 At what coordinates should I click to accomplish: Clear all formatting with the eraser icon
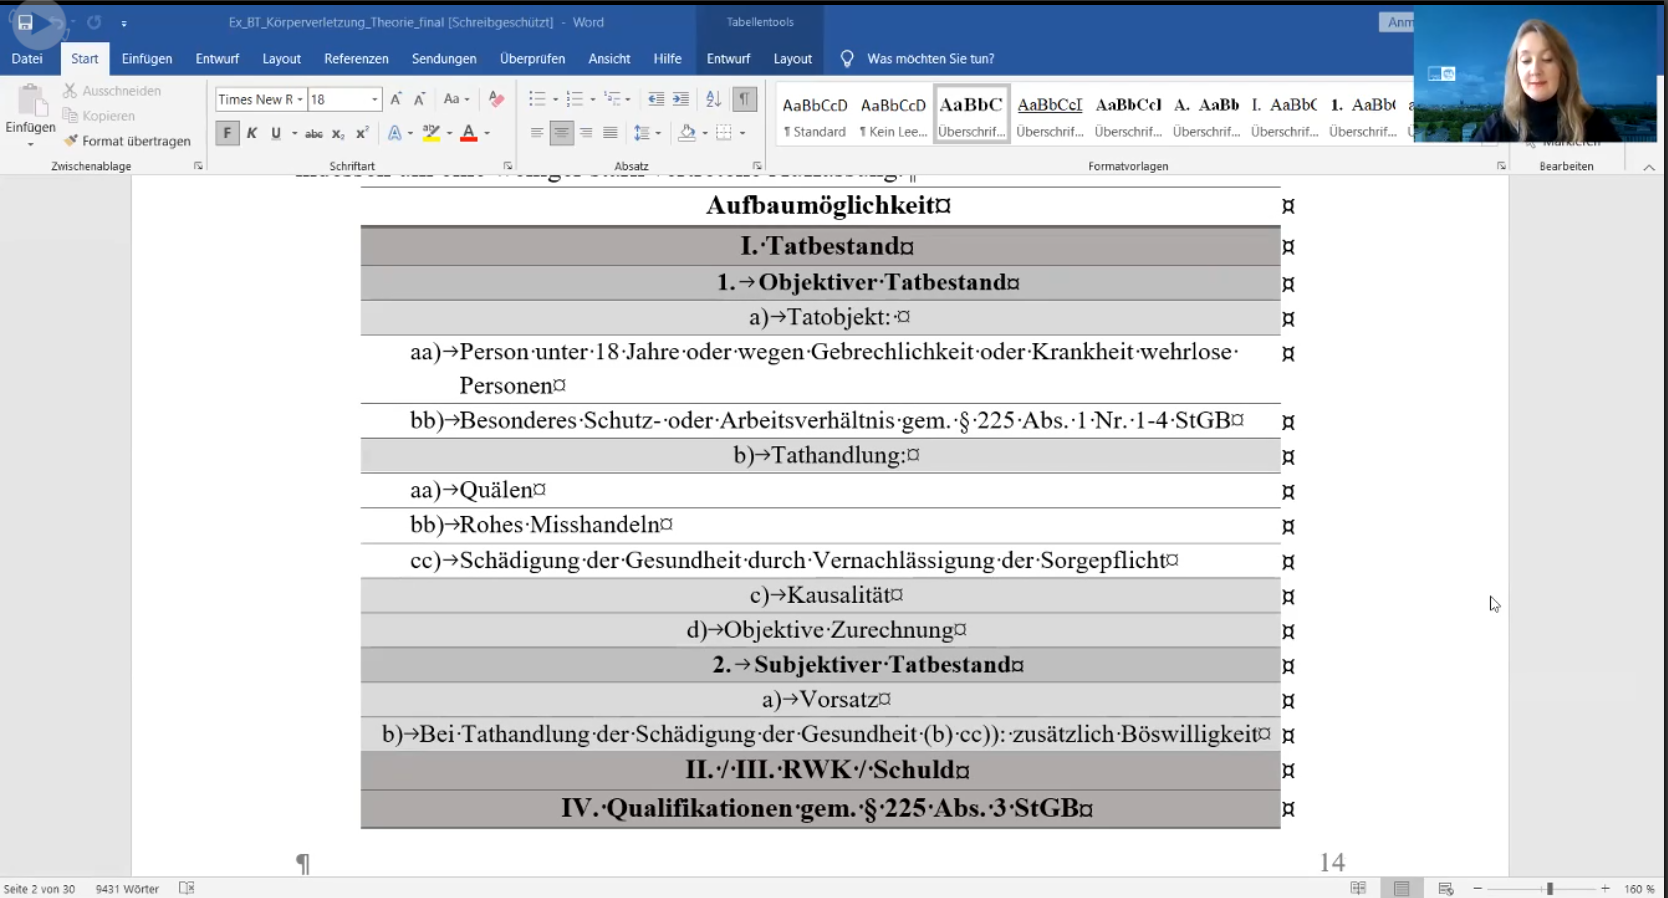pos(496,99)
